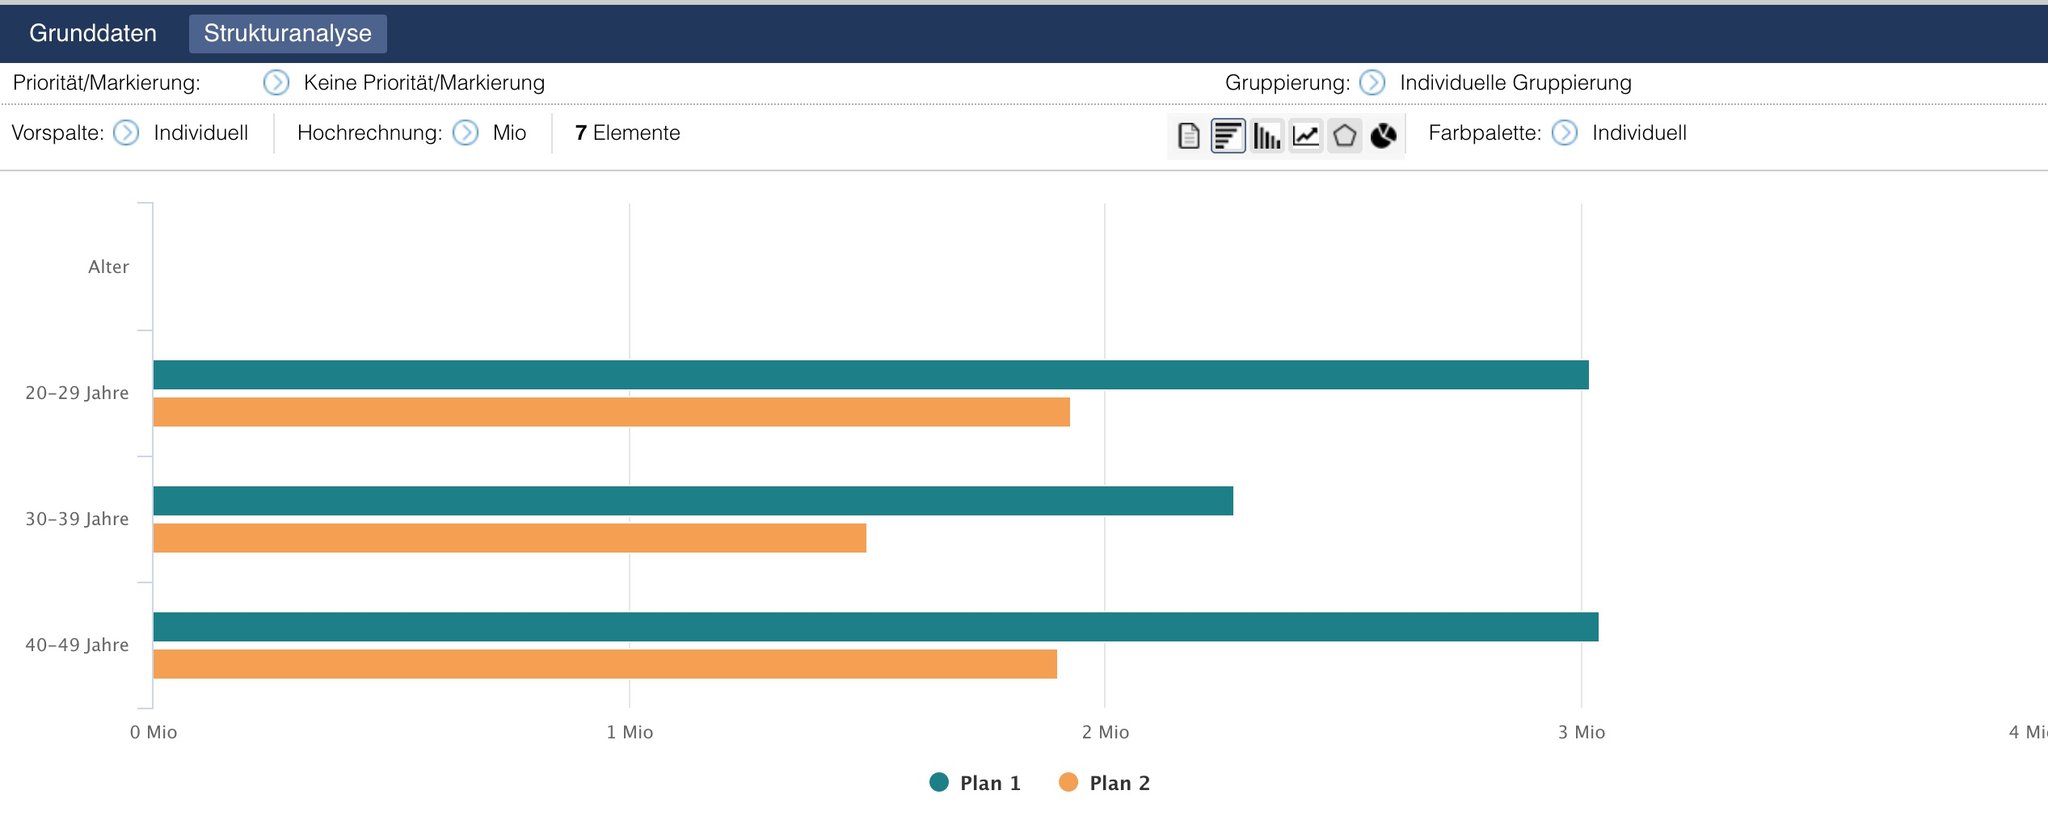Click the Alter axis category label

click(x=108, y=267)
